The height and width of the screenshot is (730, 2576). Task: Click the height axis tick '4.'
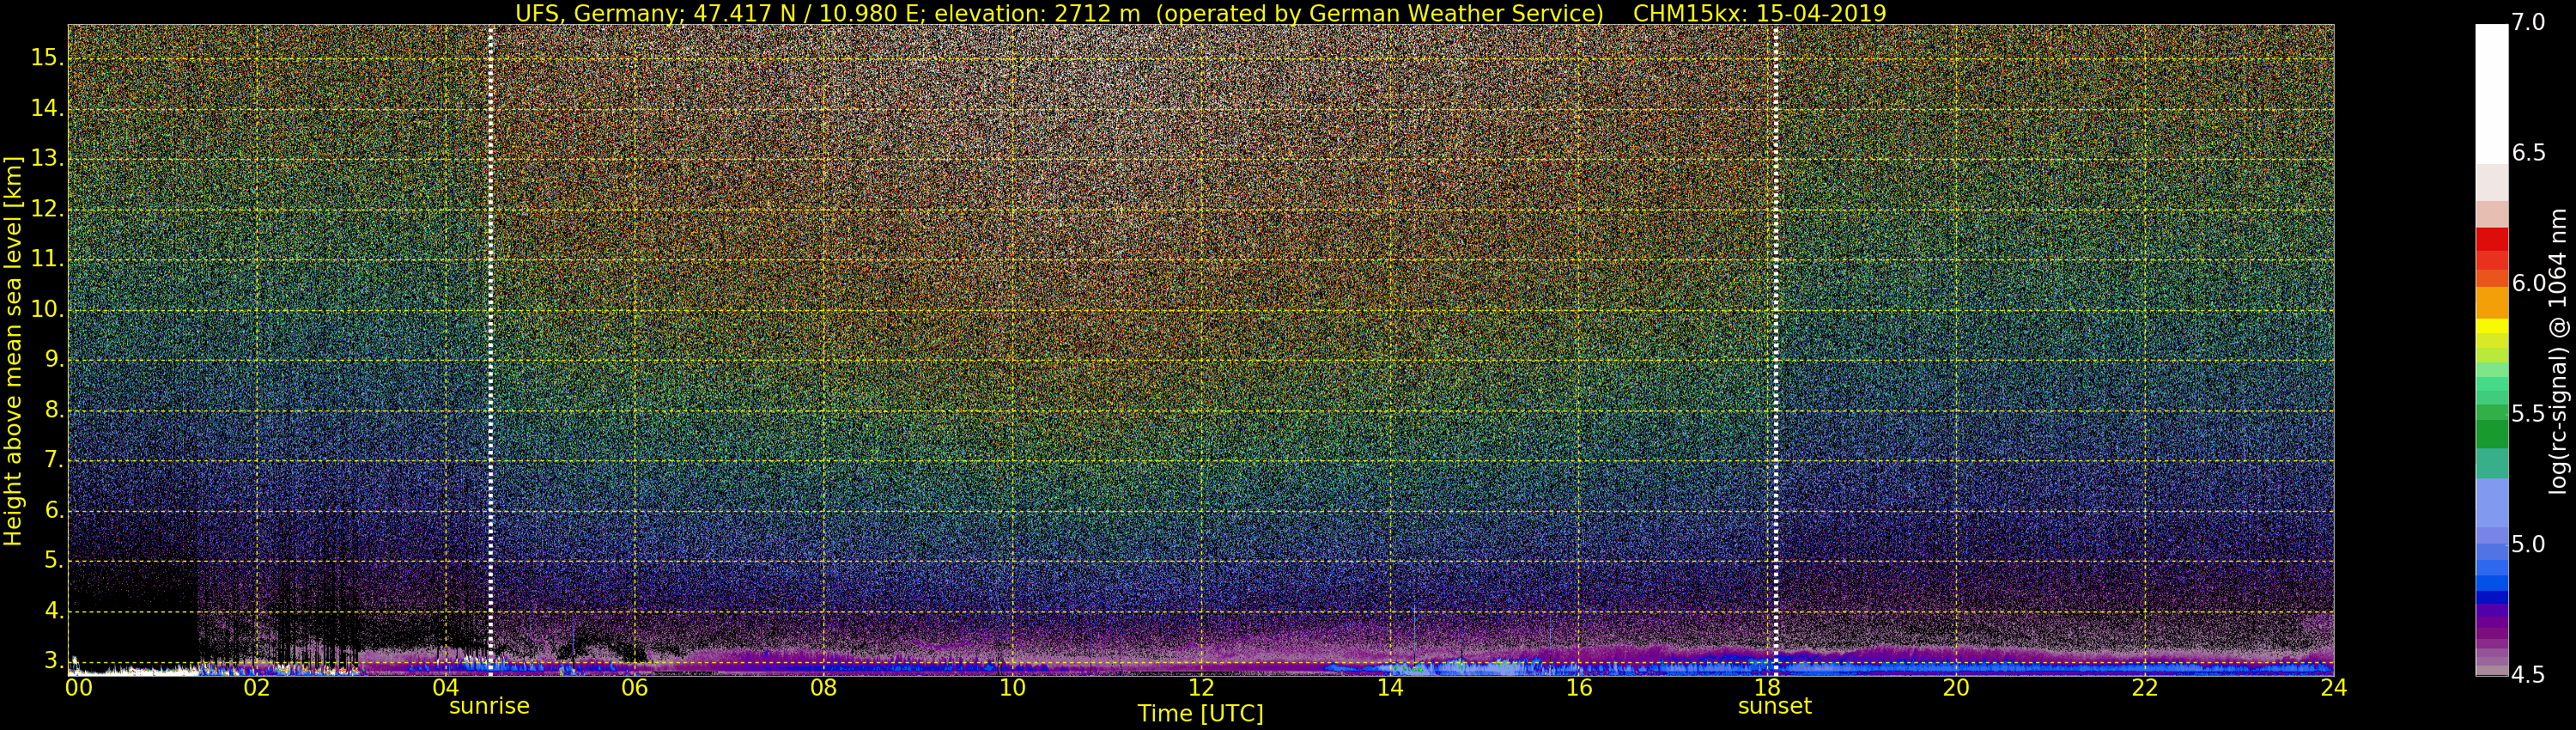coord(54,611)
